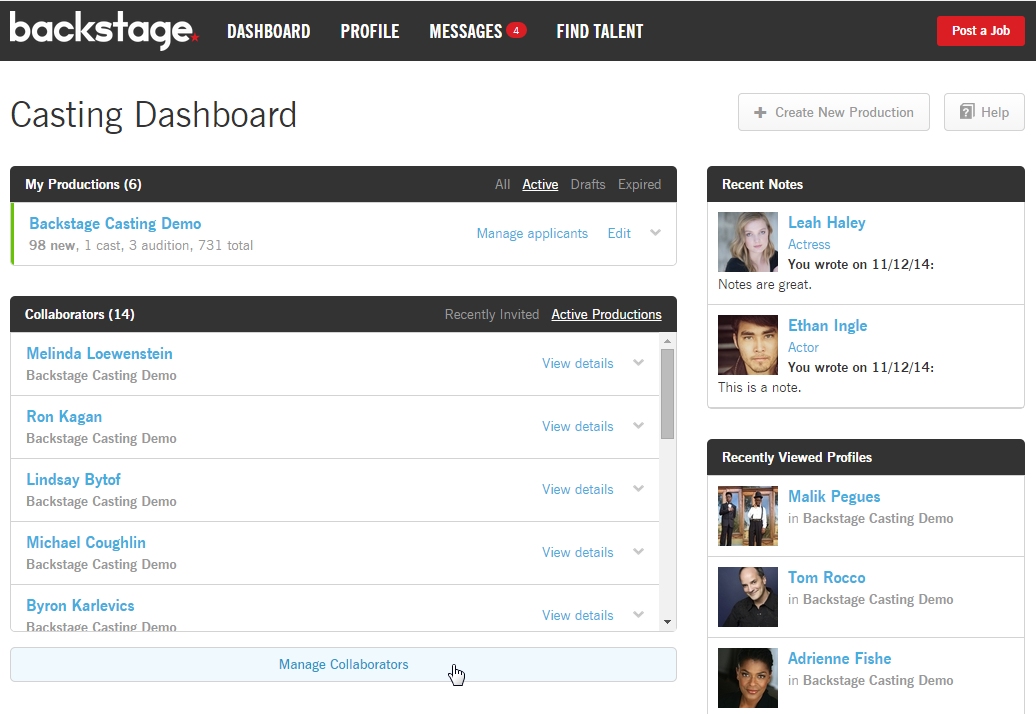Expand Michael Coughlin's options chevron
1036x714 pixels.
638,552
